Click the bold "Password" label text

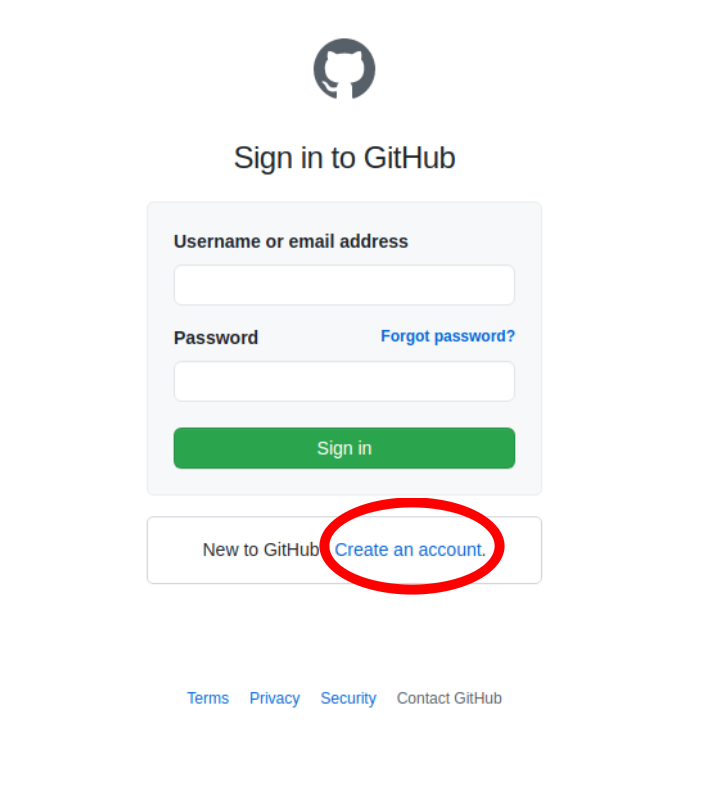pos(216,338)
